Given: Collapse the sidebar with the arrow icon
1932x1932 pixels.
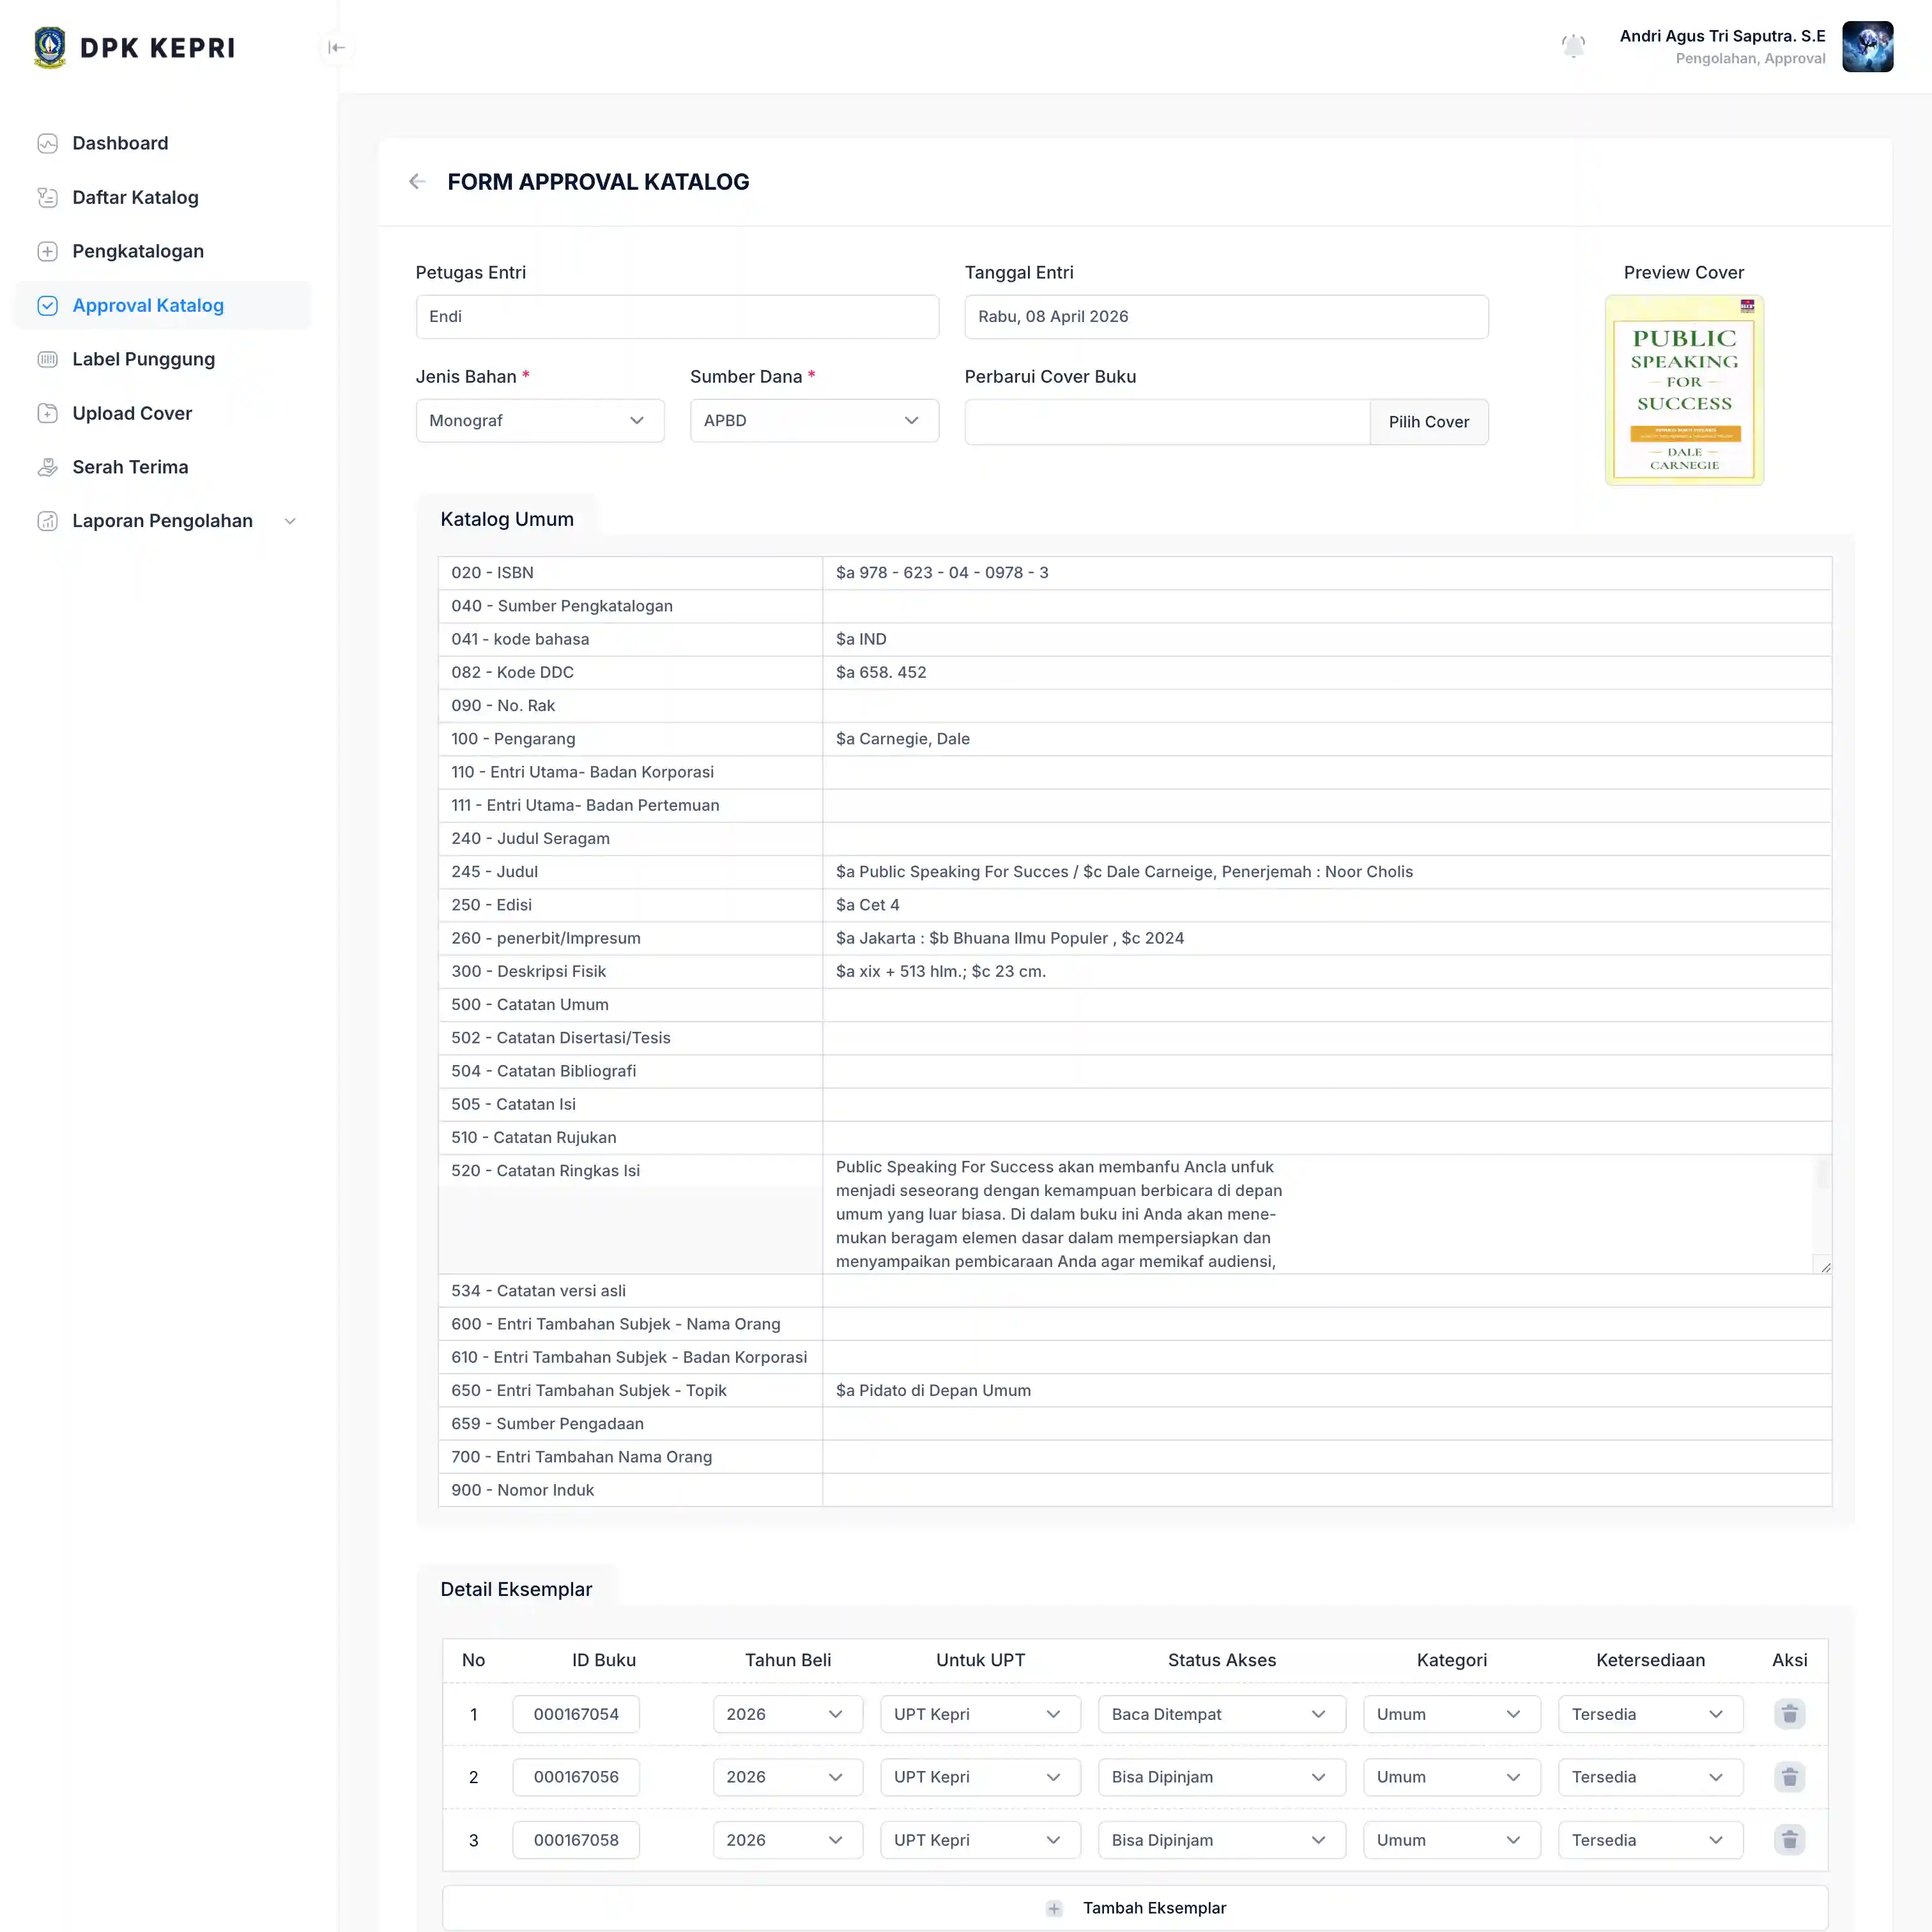Looking at the screenshot, I should point(337,47).
